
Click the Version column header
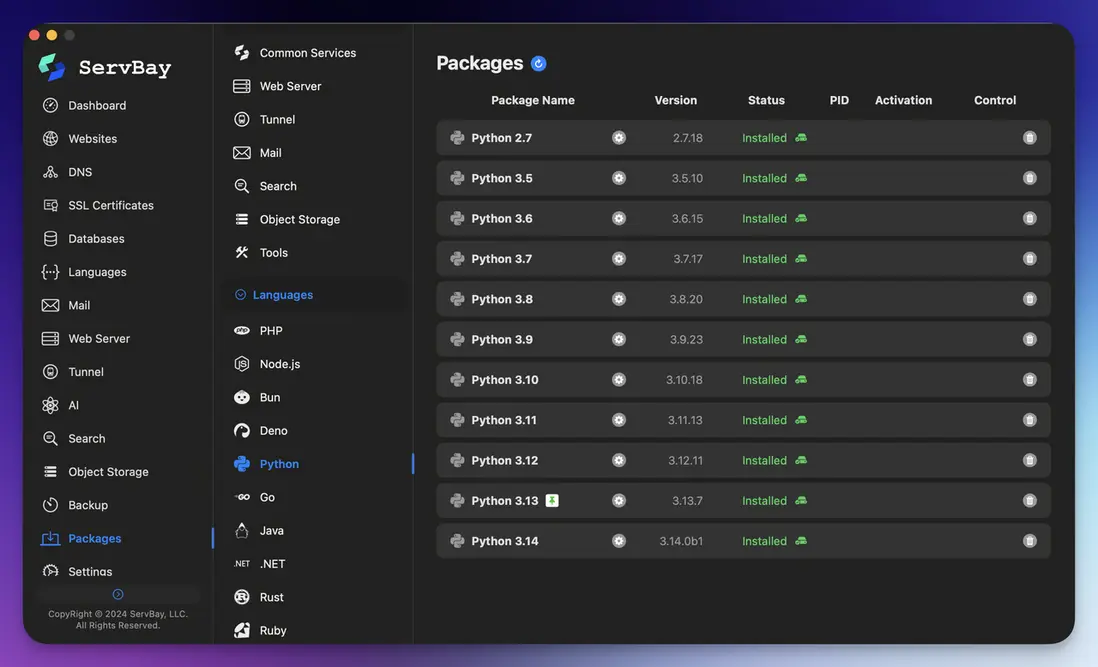[x=675, y=100]
